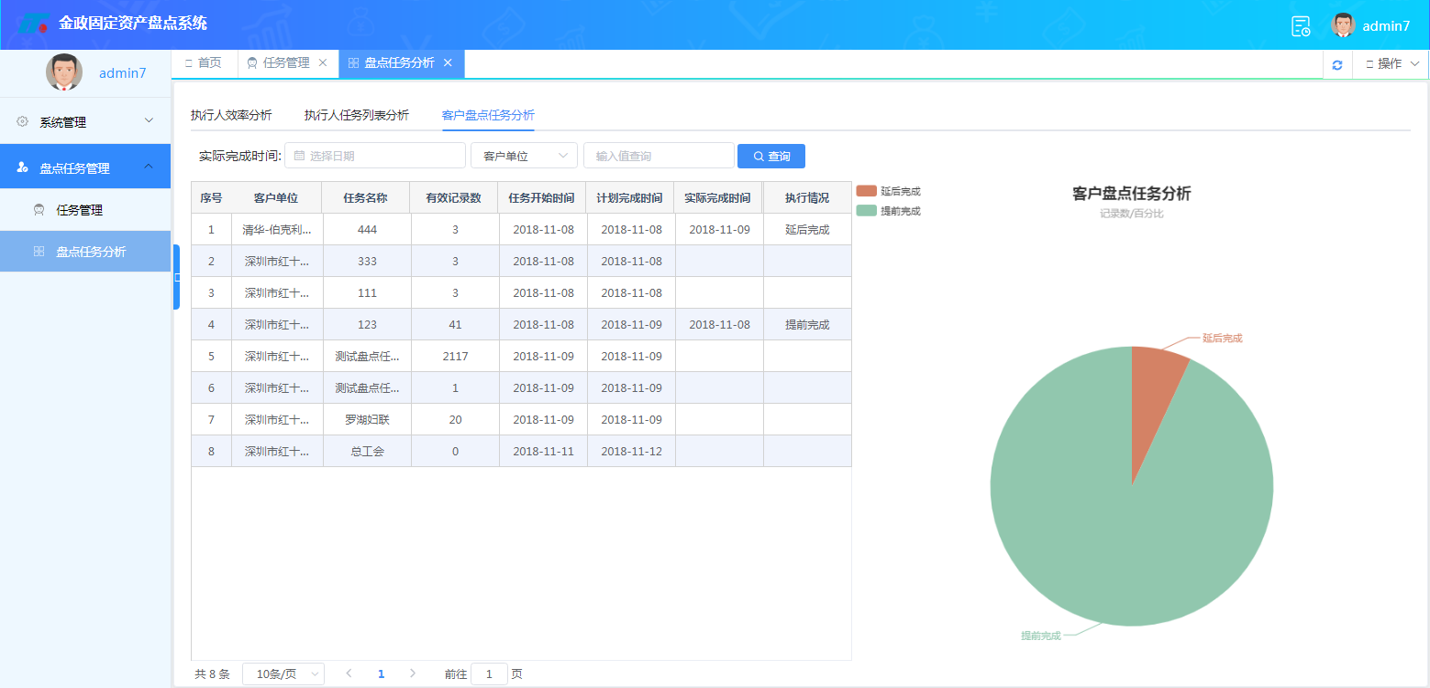Close the 任务管理 tab

[322, 63]
